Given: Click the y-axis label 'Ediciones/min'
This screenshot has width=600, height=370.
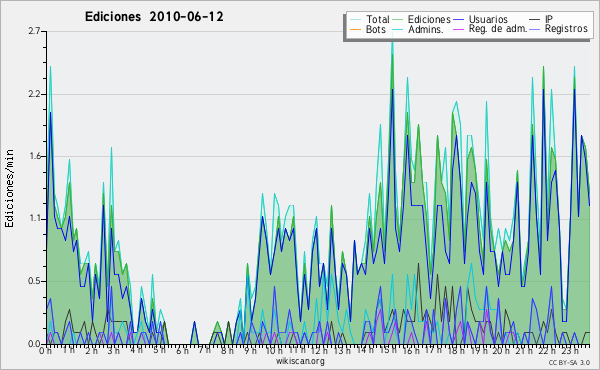Looking at the screenshot, I should 9,188.
